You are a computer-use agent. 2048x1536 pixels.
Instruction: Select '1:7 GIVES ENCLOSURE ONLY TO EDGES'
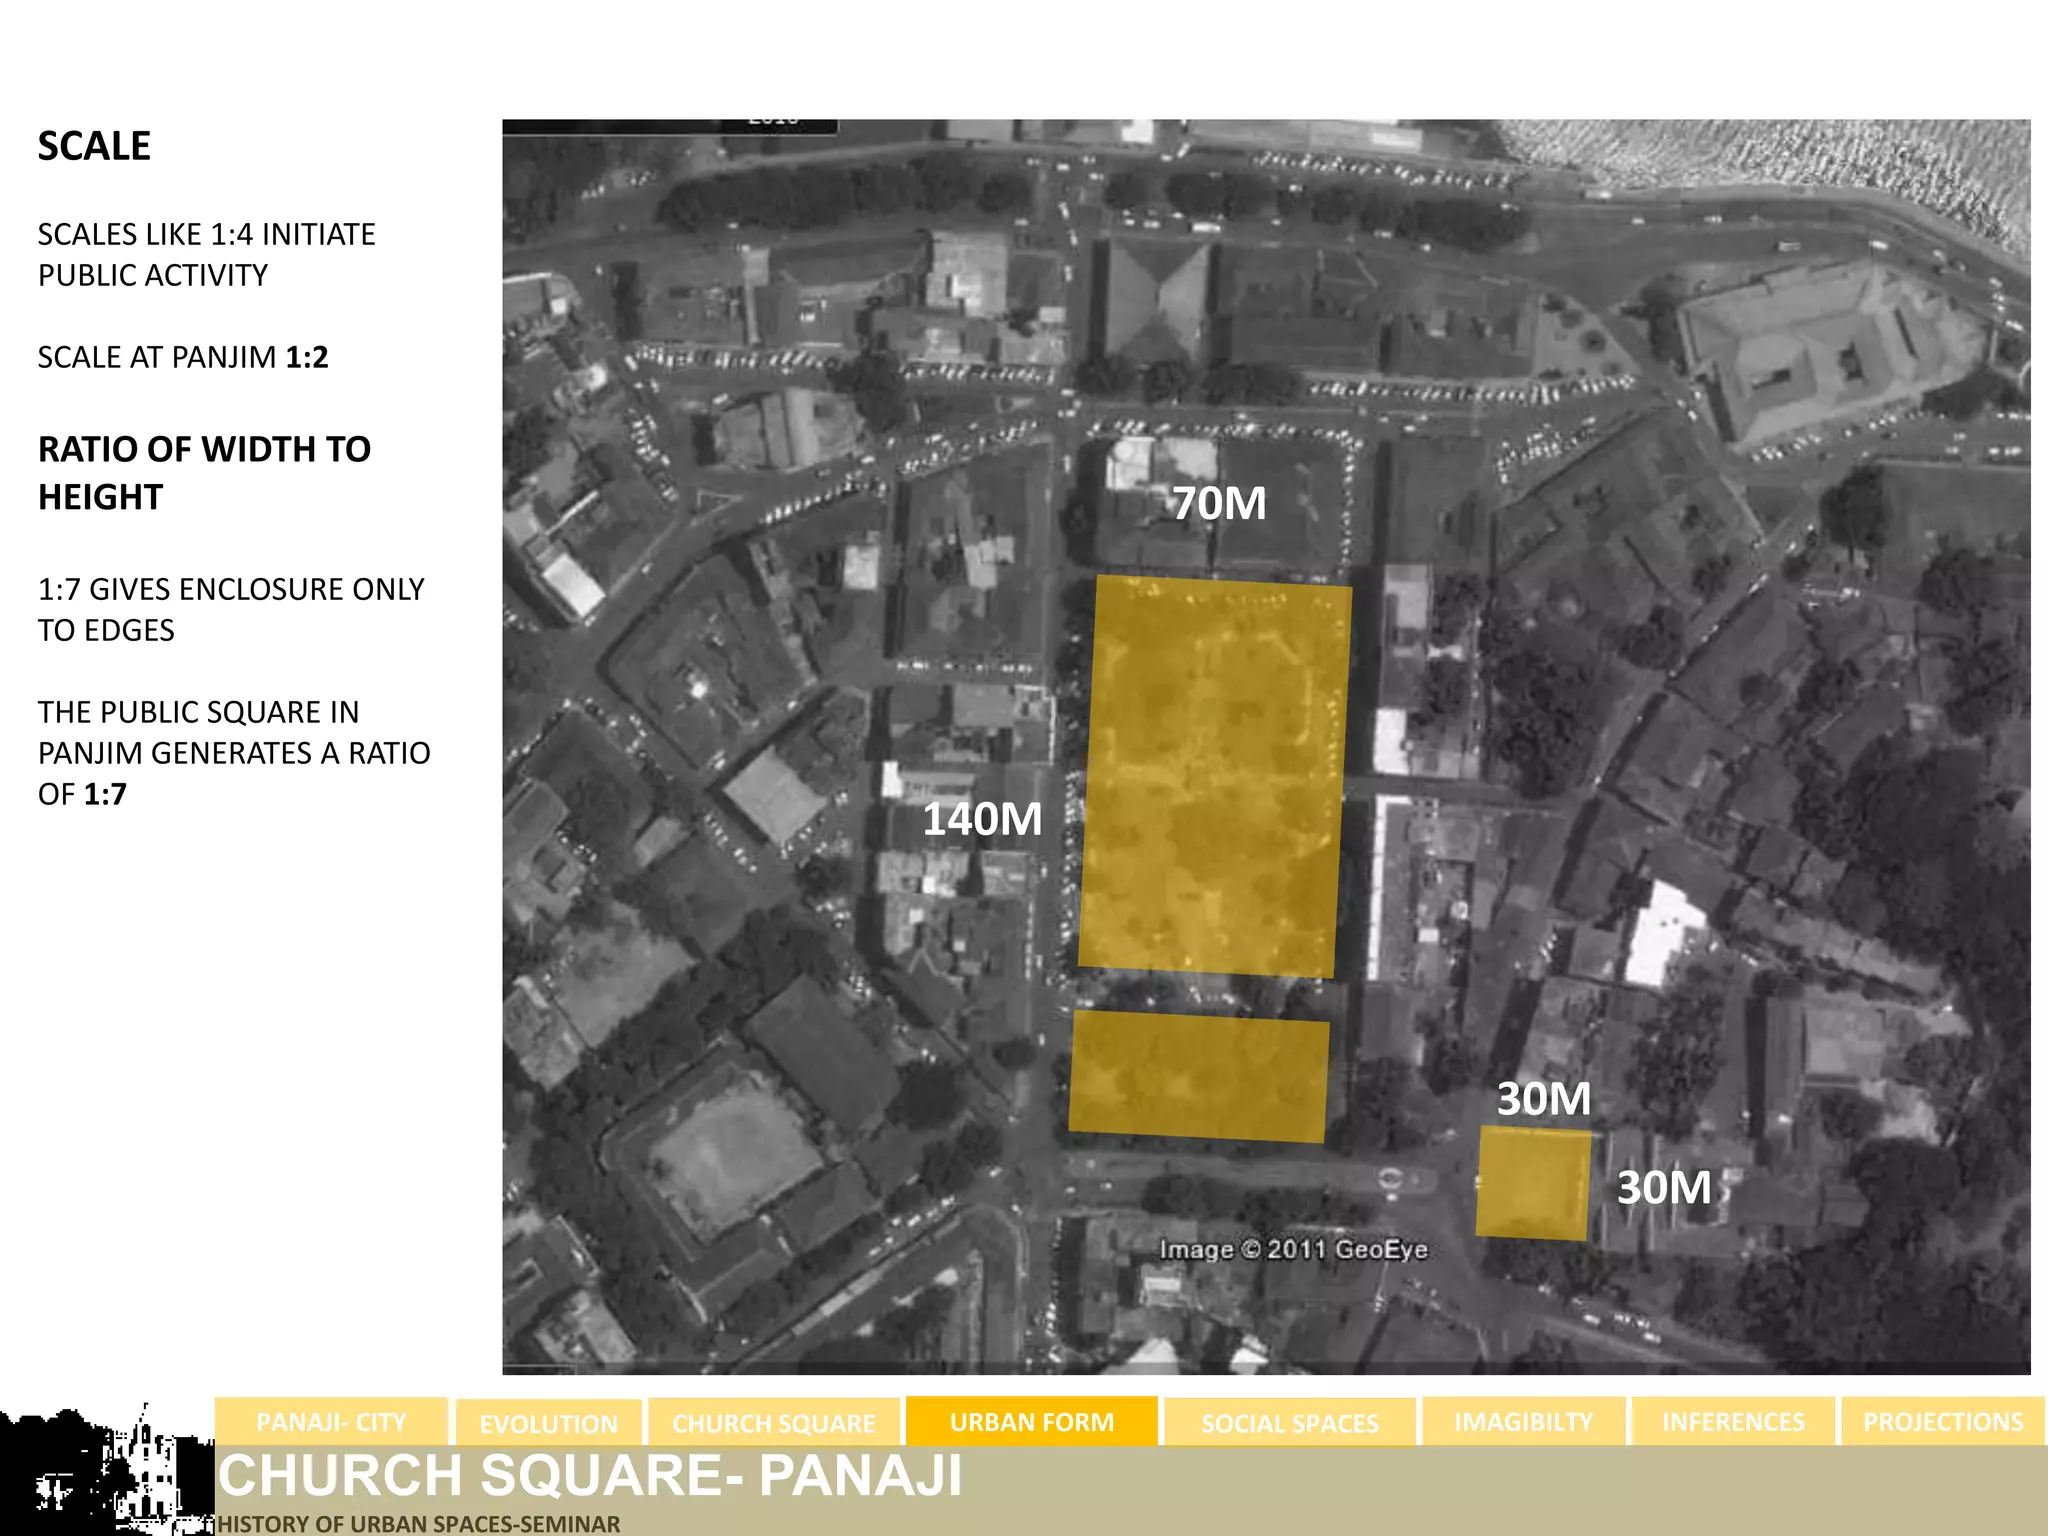pyautogui.click(x=231, y=609)
